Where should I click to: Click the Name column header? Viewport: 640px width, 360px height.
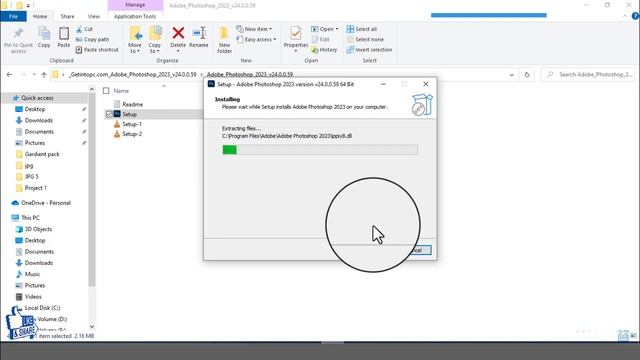click(121, 91)
